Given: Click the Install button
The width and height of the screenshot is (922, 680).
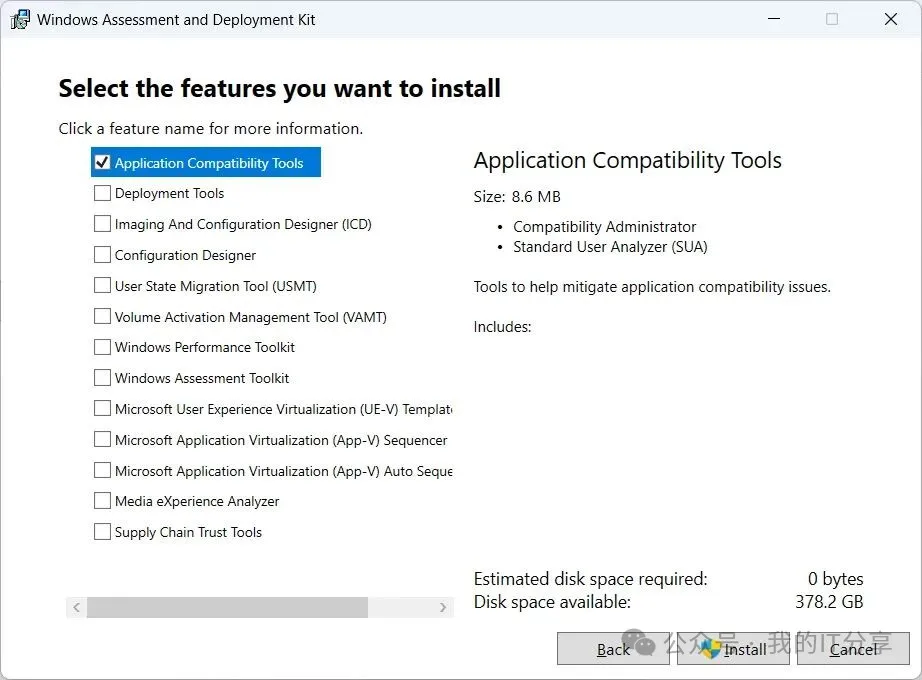Looking at the screenshot, I should [x=733, y=649].
